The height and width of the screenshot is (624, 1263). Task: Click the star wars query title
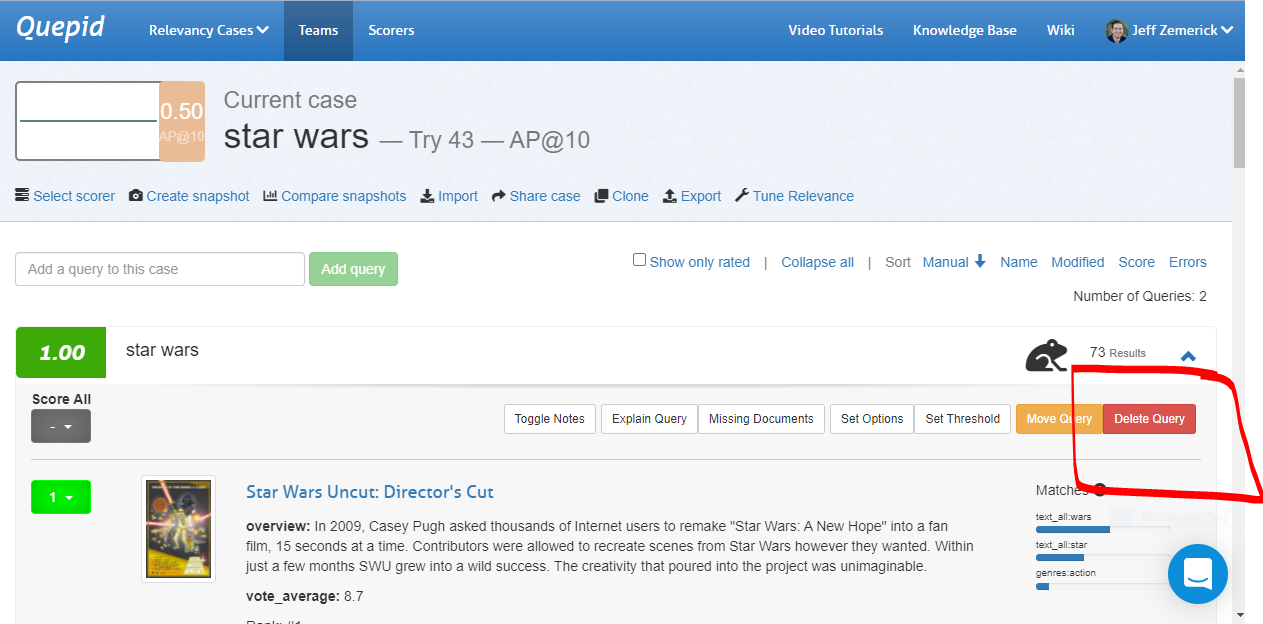pos(162,350)
